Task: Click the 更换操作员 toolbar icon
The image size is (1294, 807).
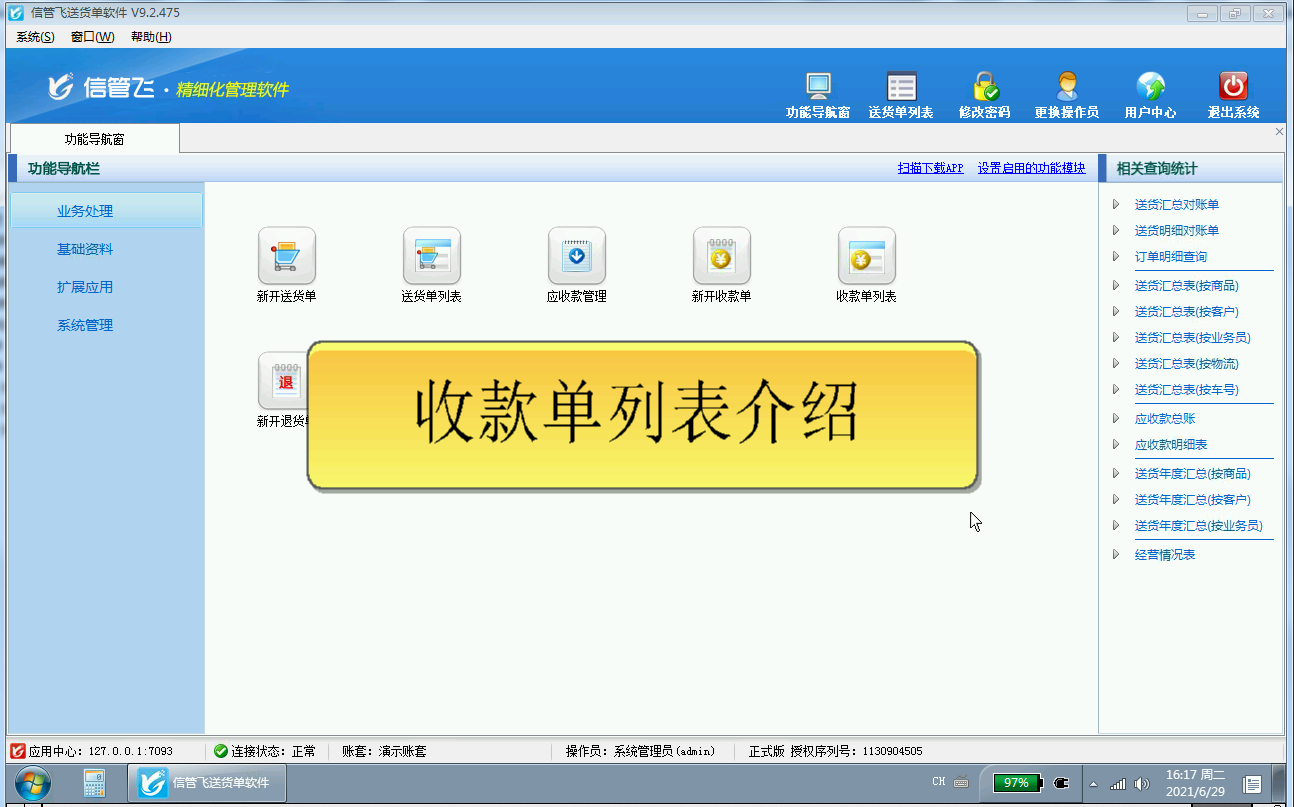Action: click(x=1066, y=87)
